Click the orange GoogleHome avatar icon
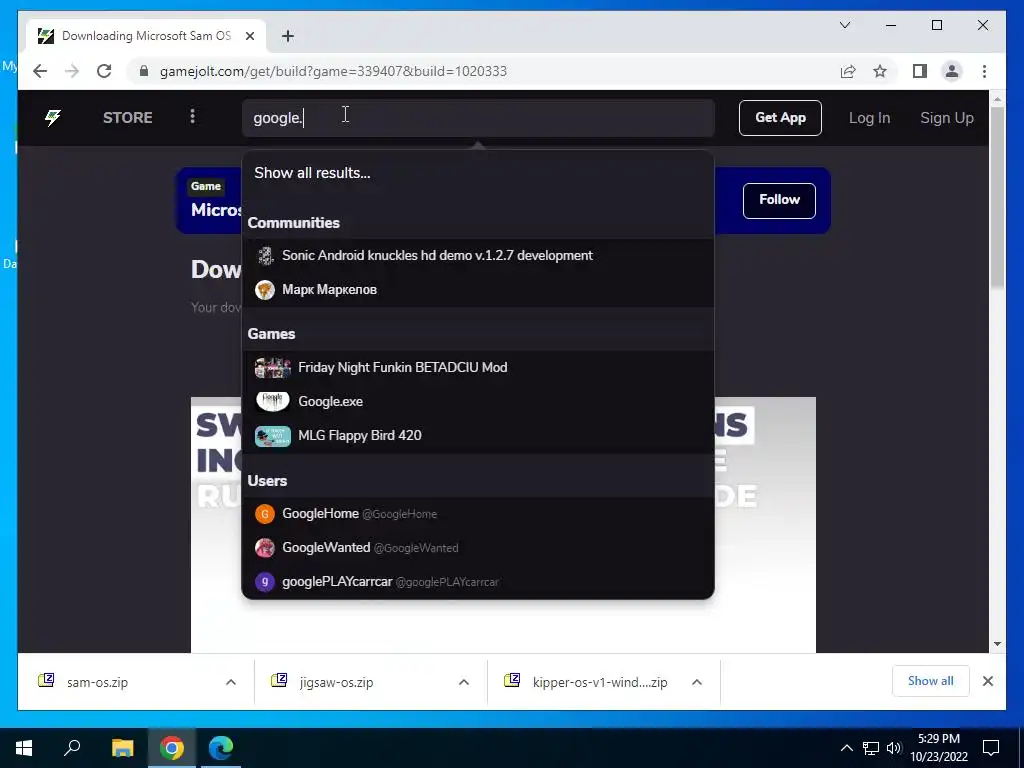The image size is (1024, 768). pyautogui.click(x=264, y=514)
